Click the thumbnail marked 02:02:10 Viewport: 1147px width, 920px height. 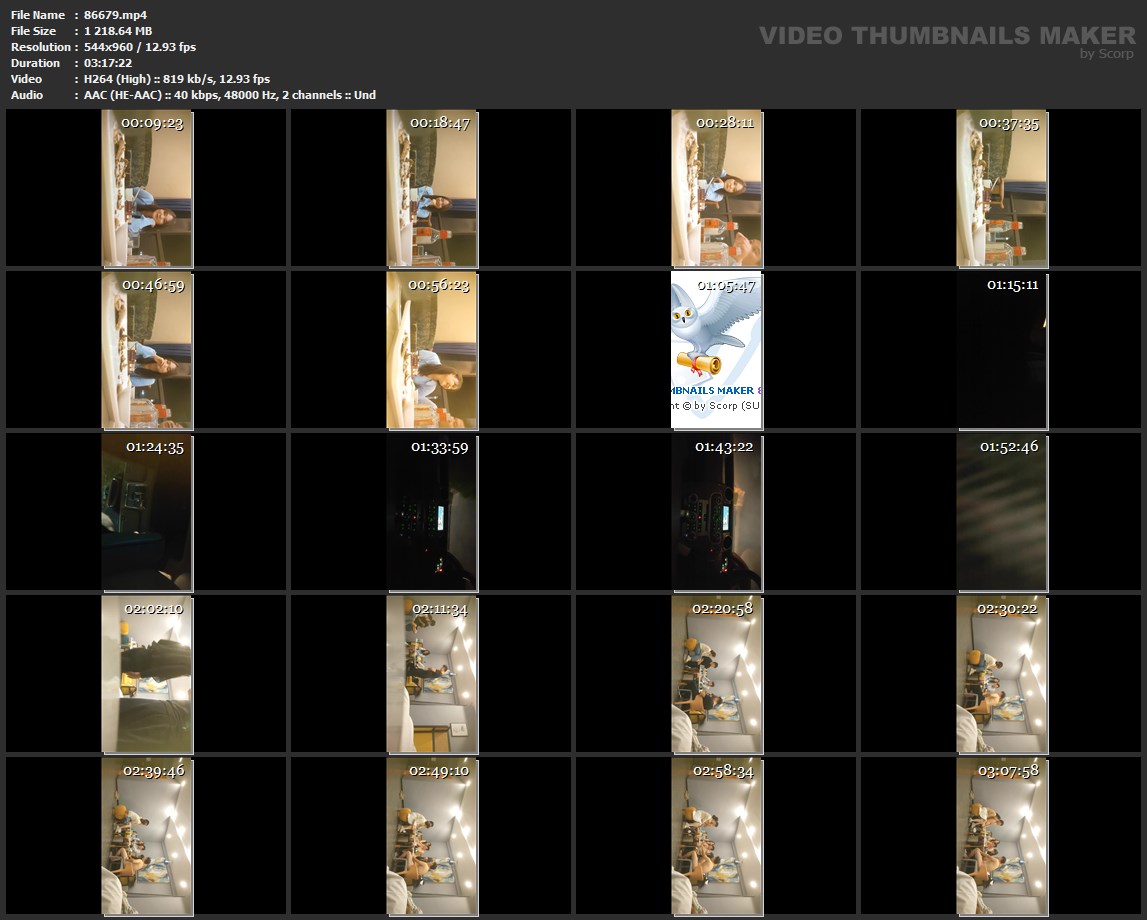[x=147, y=674]
